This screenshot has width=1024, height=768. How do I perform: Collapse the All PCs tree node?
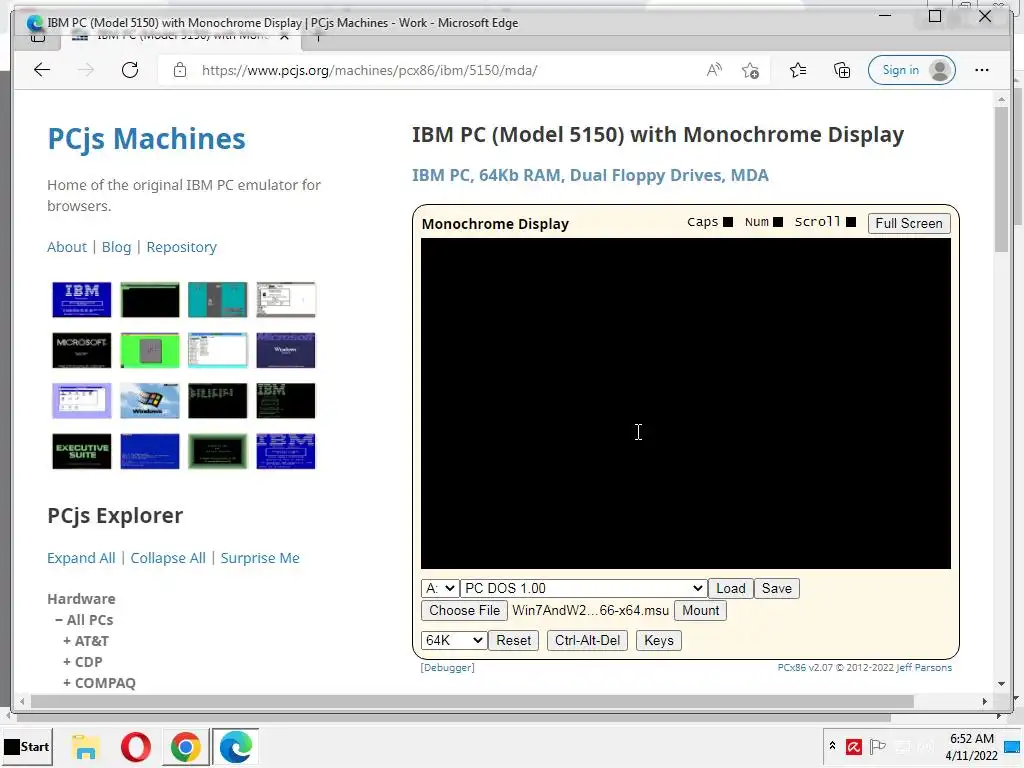pos(84,620)
